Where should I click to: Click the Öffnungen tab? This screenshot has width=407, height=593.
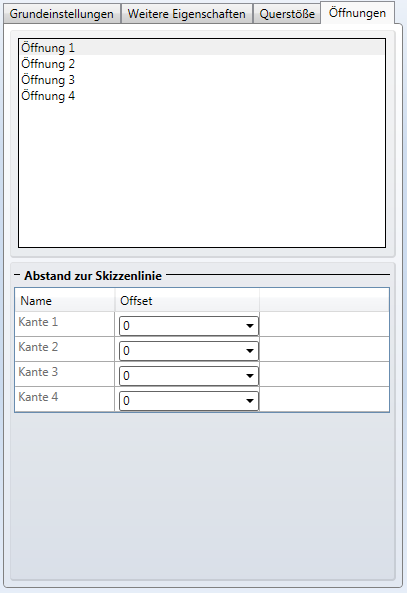tap(357, 13)
